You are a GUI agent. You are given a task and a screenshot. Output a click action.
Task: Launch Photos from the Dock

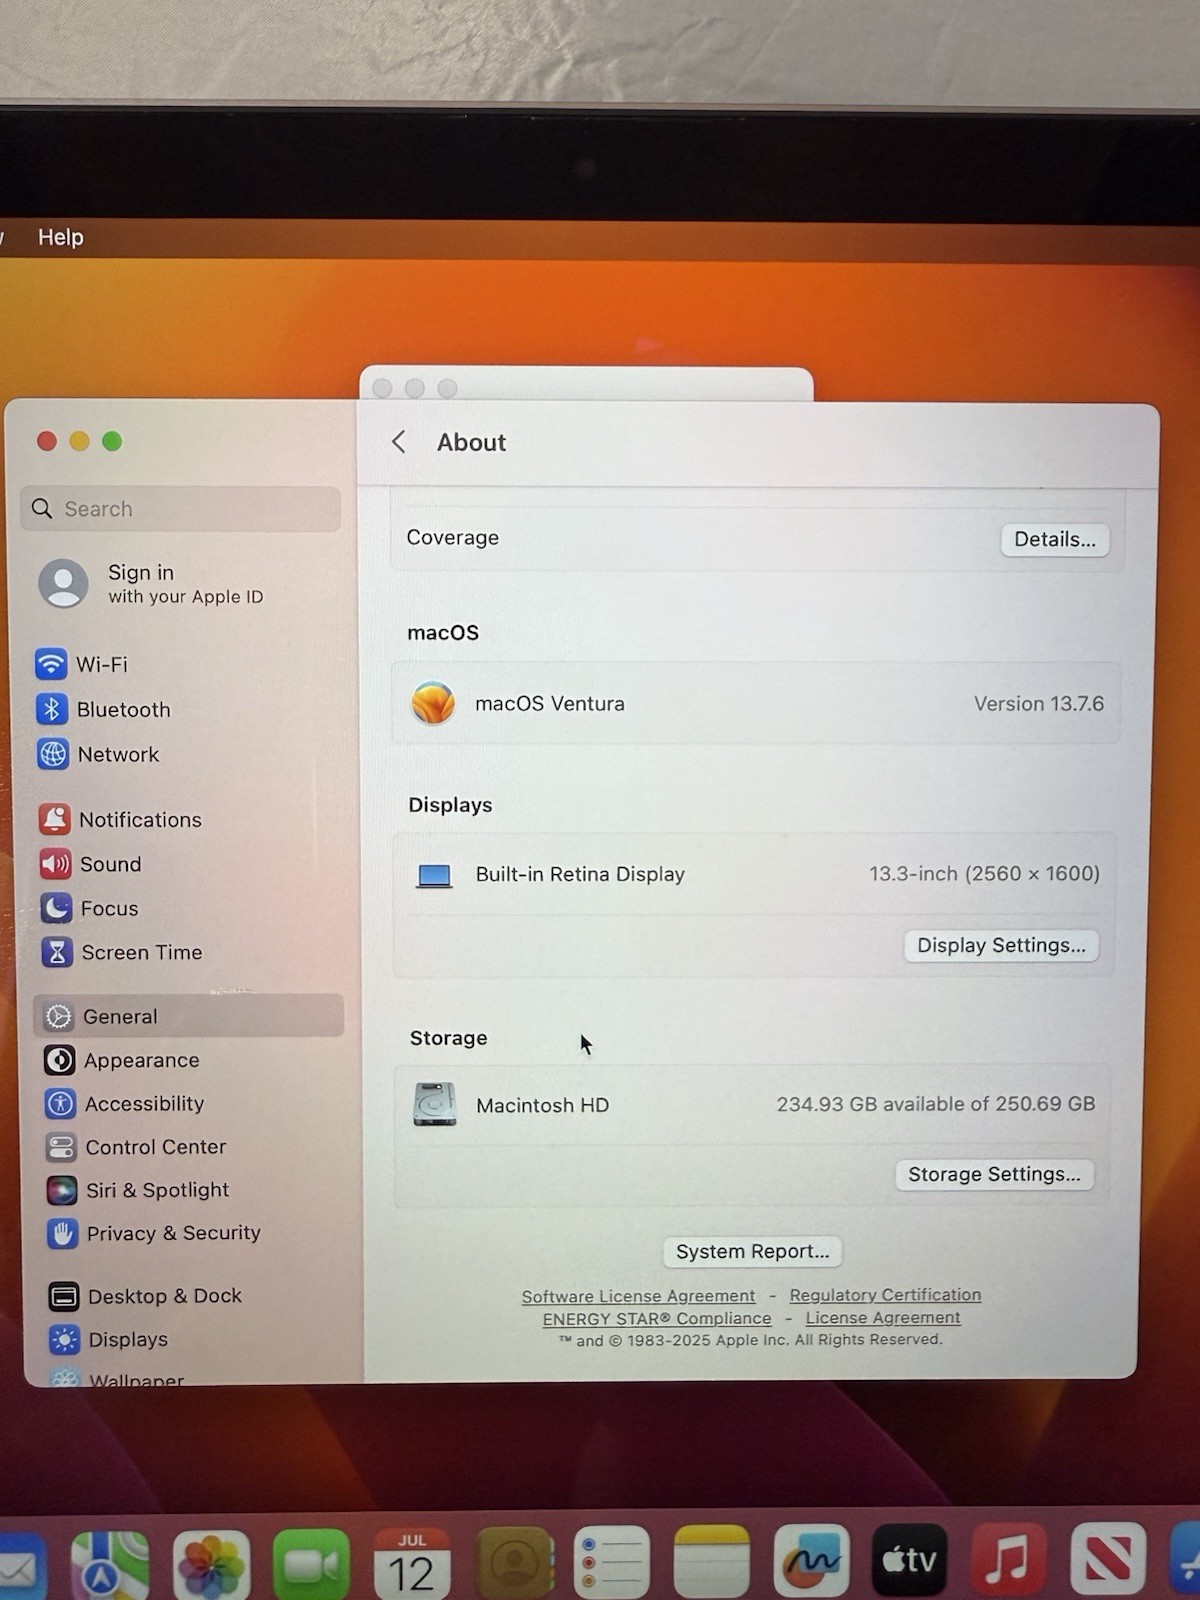211,1565
